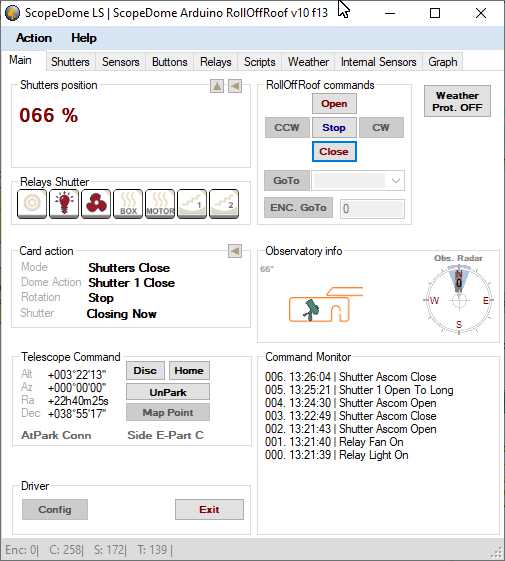The width and height of the screenshot is (505, 561).
Task: Open the Graph tab
Action: pyautogui.click(x=443, y=62)
